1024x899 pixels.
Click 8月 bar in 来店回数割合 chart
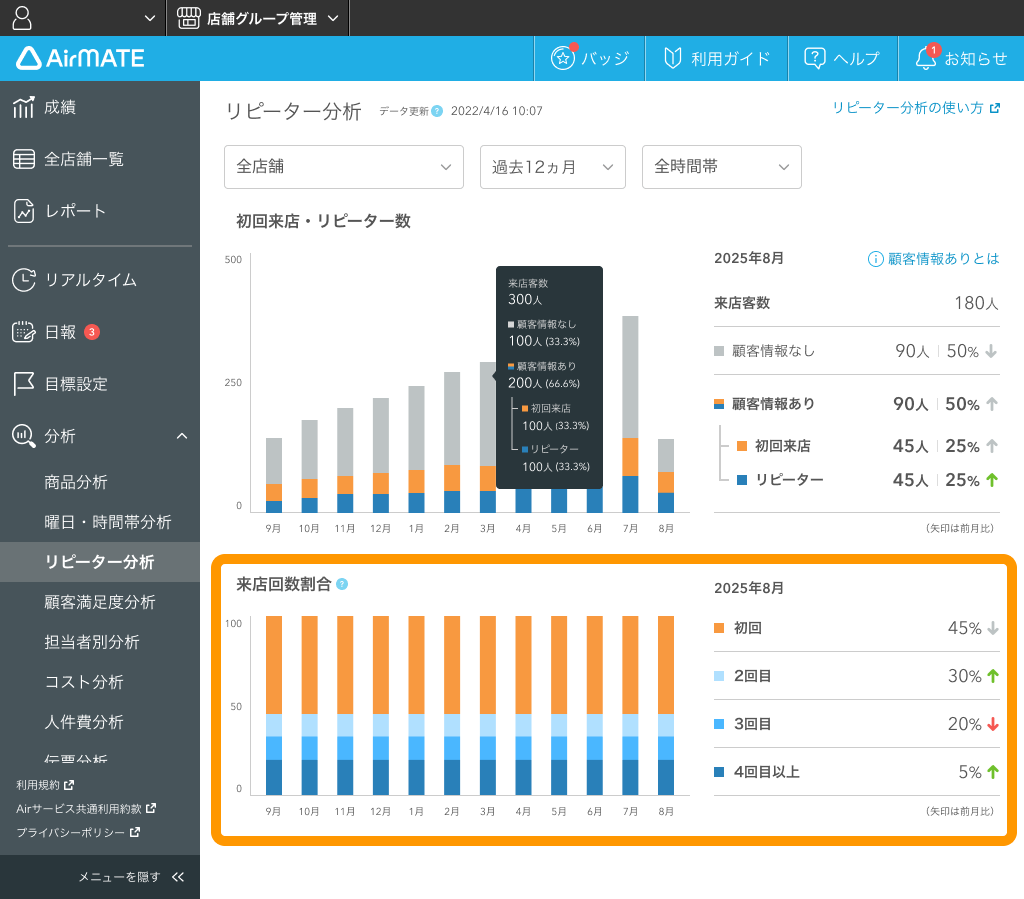click(x=665, y=706)
